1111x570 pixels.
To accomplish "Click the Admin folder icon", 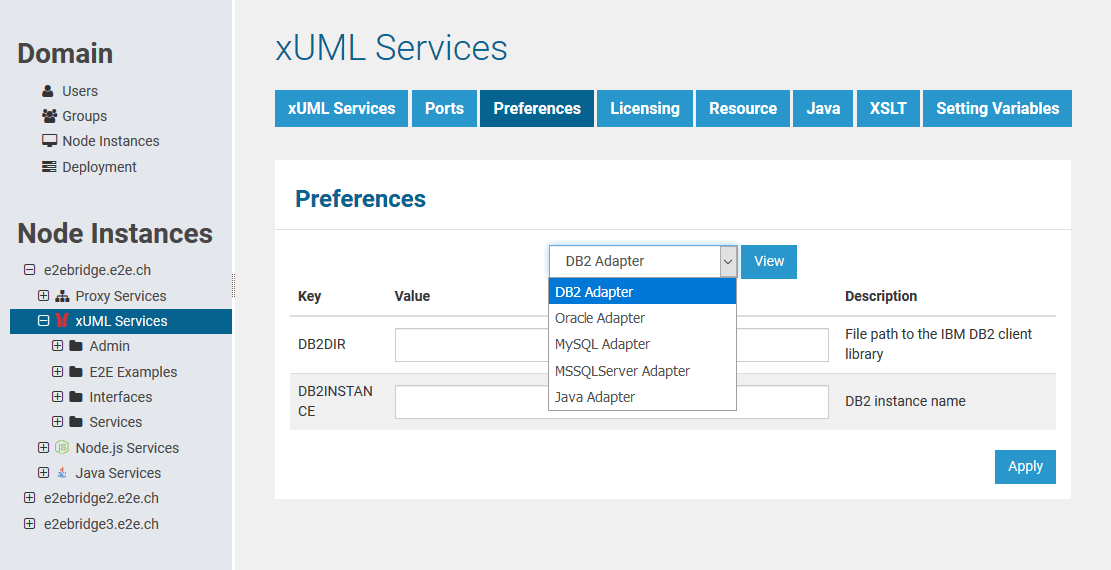I will 76,346.
